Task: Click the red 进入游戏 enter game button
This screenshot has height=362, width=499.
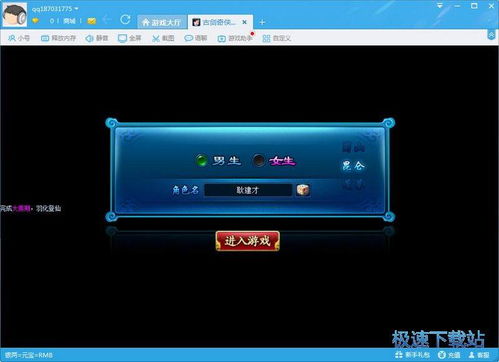Action: pyautogui.click(x=248, y=241)
